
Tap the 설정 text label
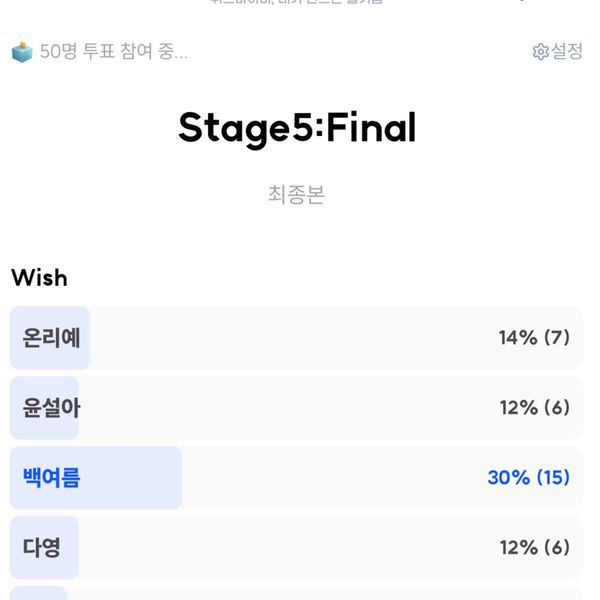tap(567, 51)
